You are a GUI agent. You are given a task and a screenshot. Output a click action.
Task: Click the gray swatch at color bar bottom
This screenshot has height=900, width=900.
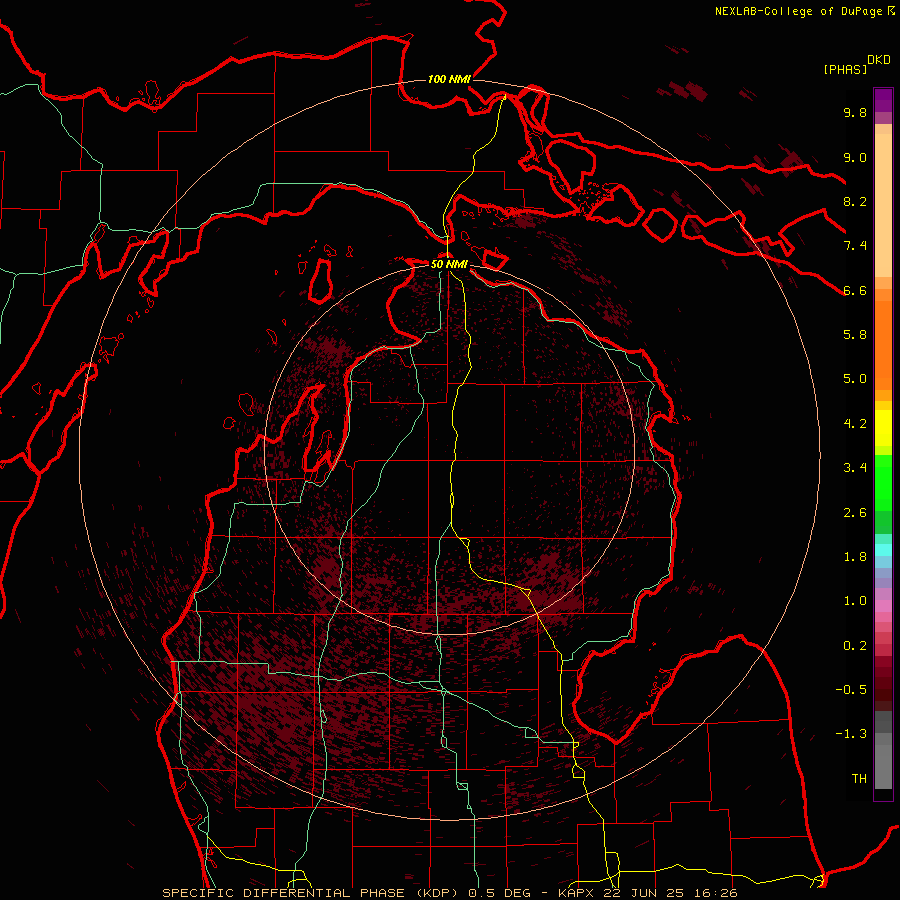(x=883, y=763)
